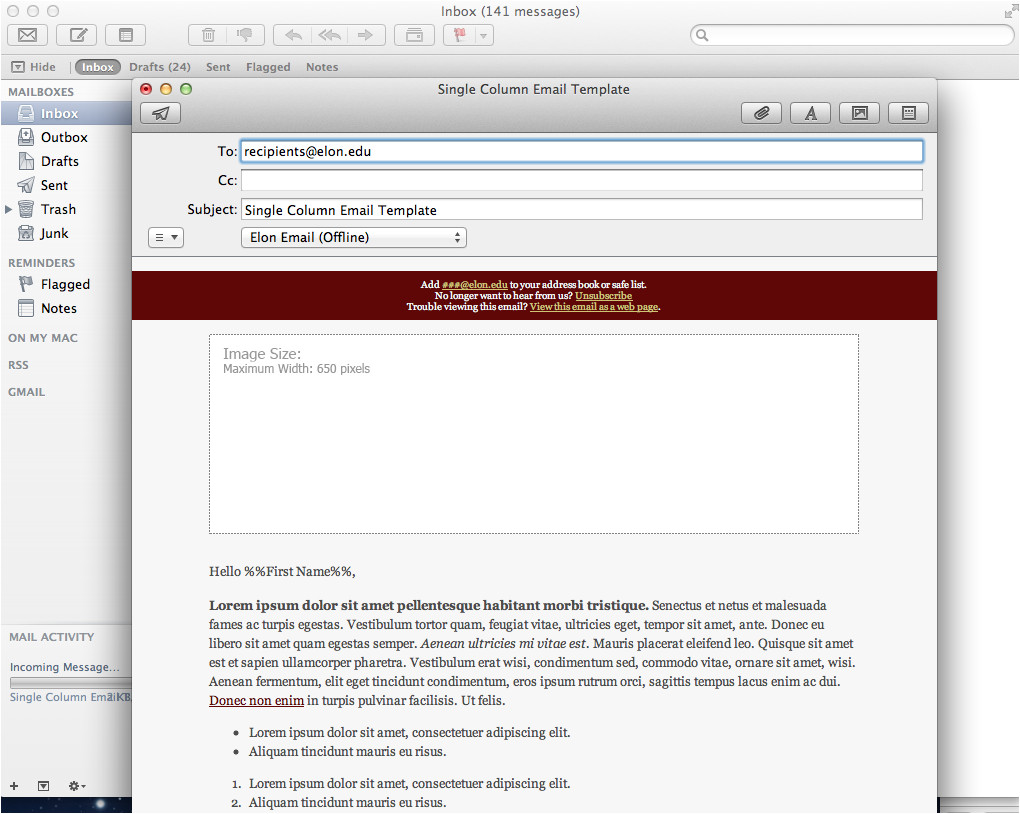The width and height of the screenshot is (1020, 814).
Task: Click the Donec non enim link
Action: click(x=256, y=701)
